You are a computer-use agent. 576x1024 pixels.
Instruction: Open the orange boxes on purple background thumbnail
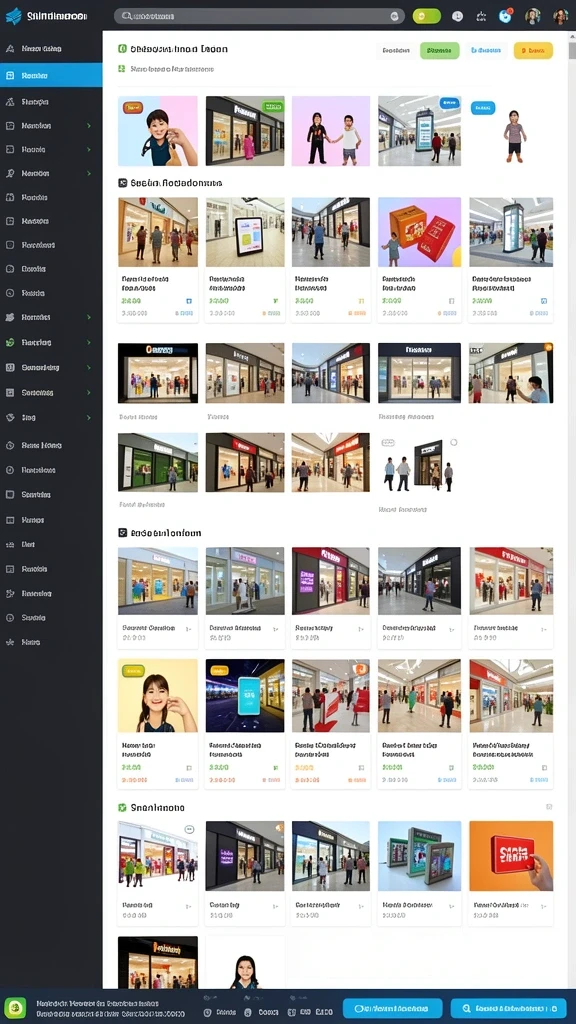pos(419,232)
